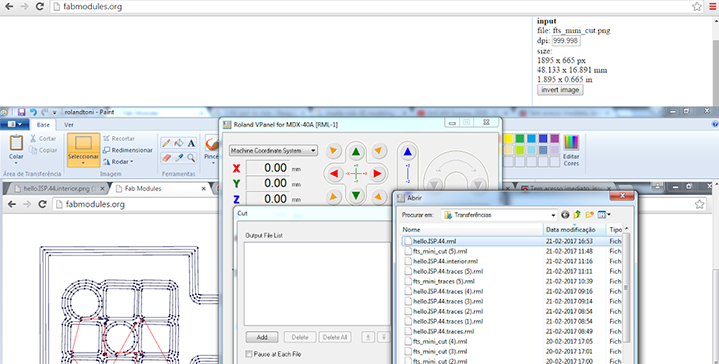Select the Fab Modules browser tab

click(160, 188)
